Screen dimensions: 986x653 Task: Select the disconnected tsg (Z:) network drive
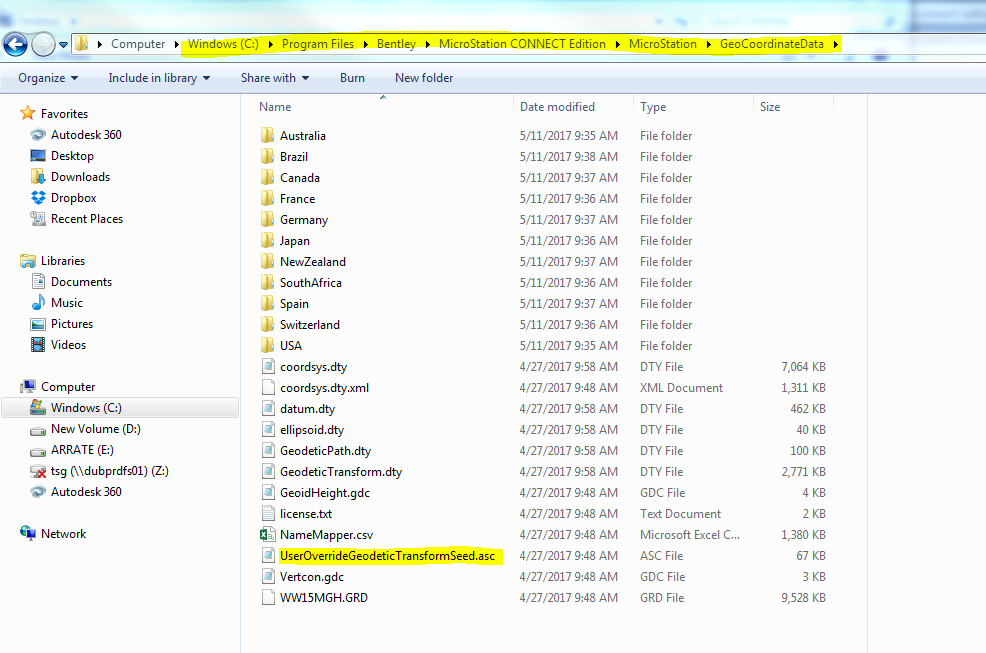(x=99, y=471)
